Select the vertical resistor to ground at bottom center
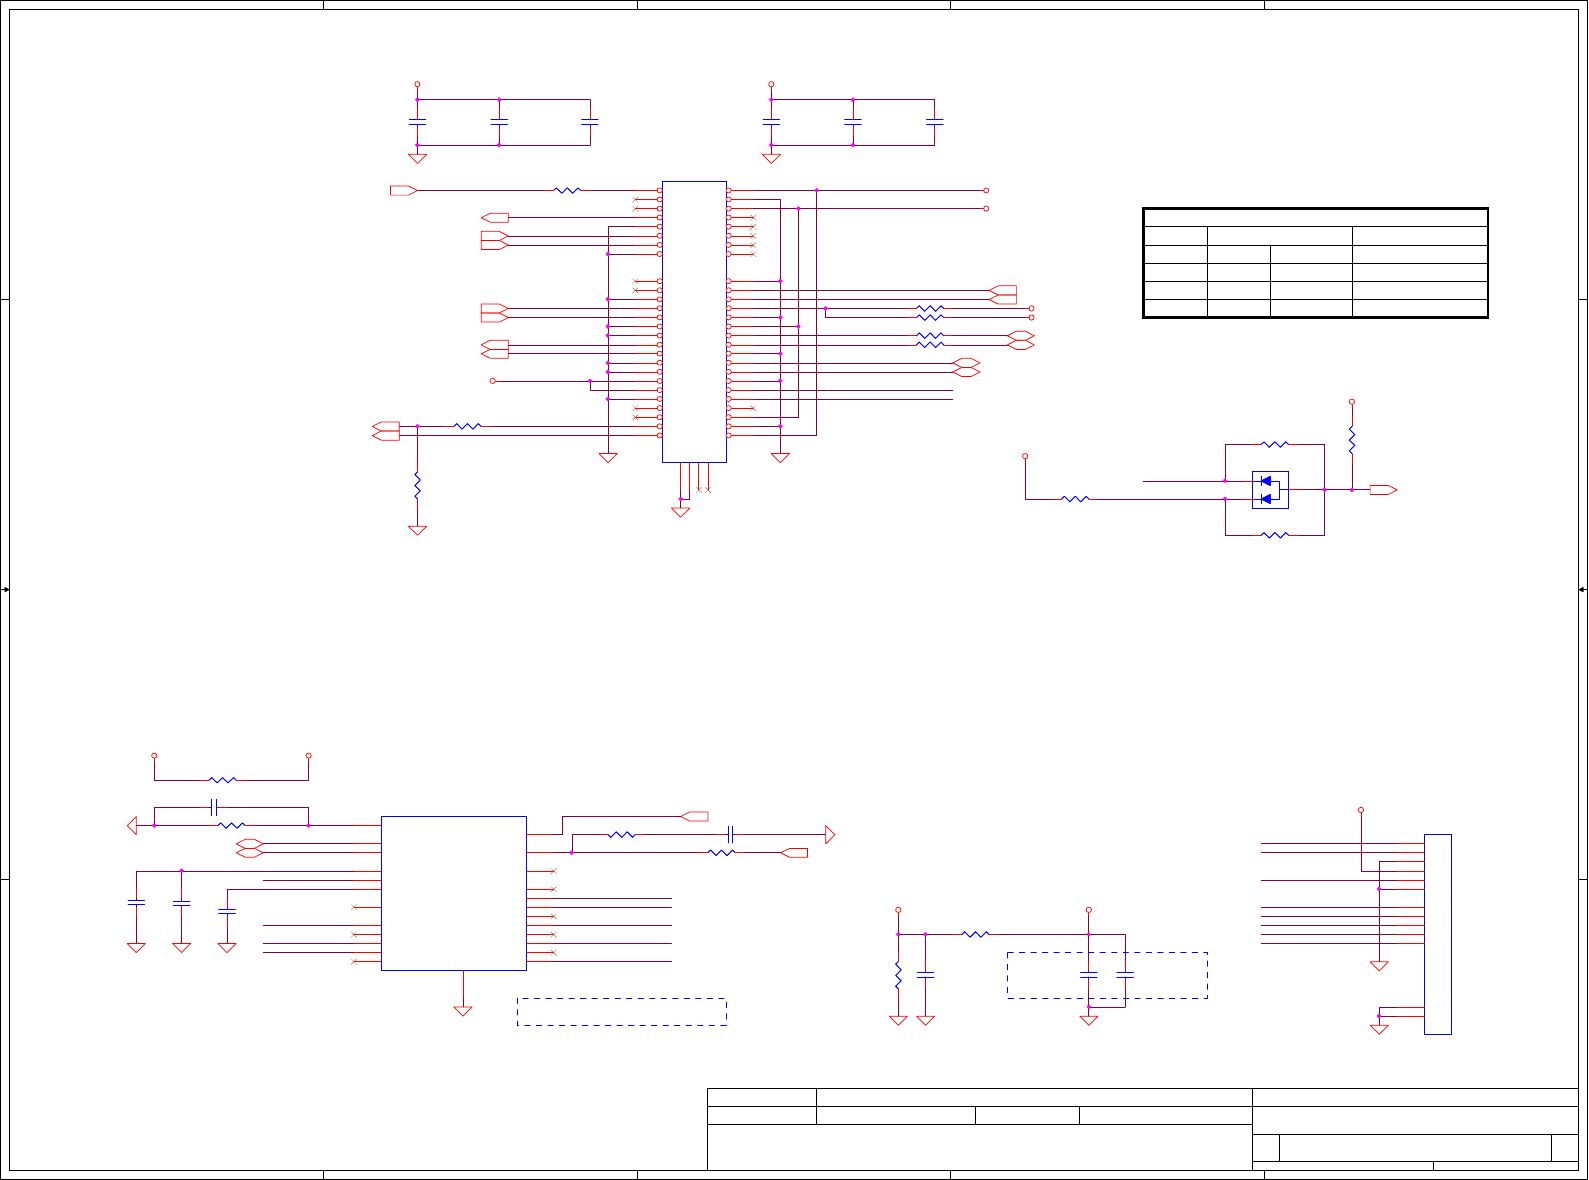The width and height of the screenshot is (1589, 1180). (x=898, y=975)
